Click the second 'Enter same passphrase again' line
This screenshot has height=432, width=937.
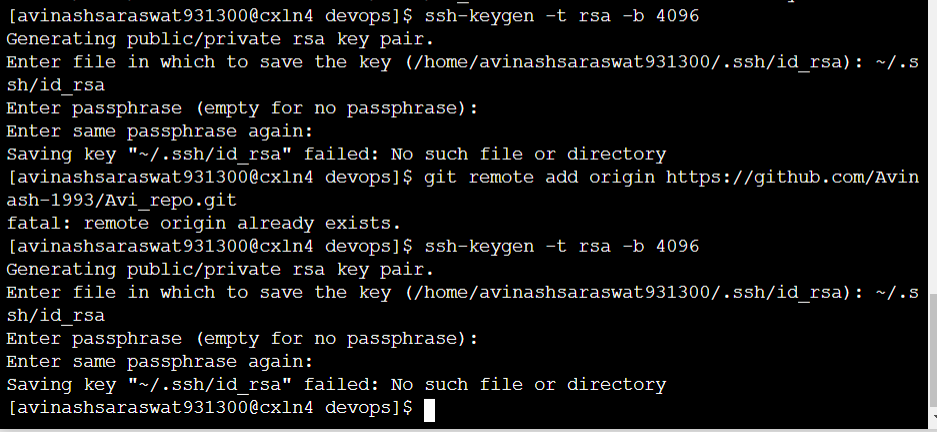tap(160, 361)
